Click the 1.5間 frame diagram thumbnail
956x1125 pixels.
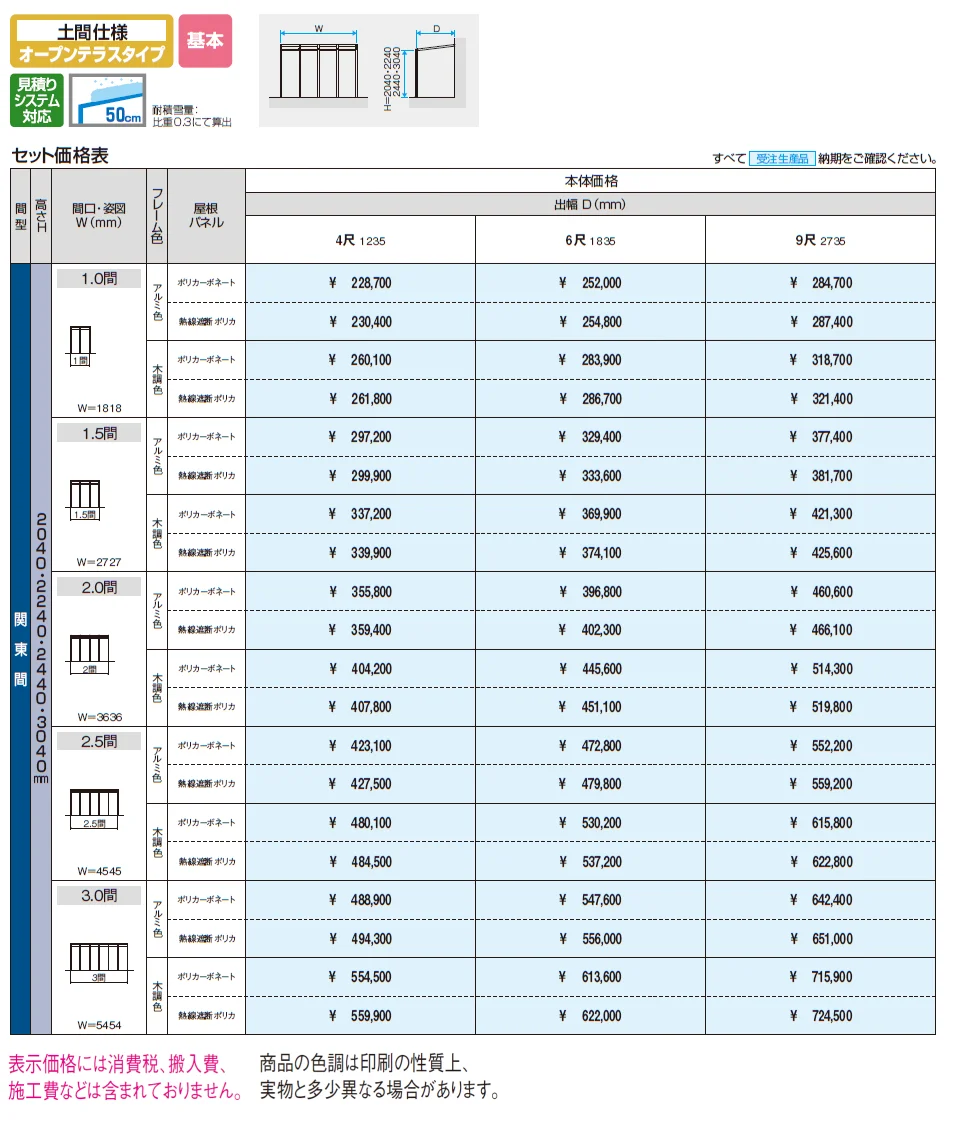[85, 500]
